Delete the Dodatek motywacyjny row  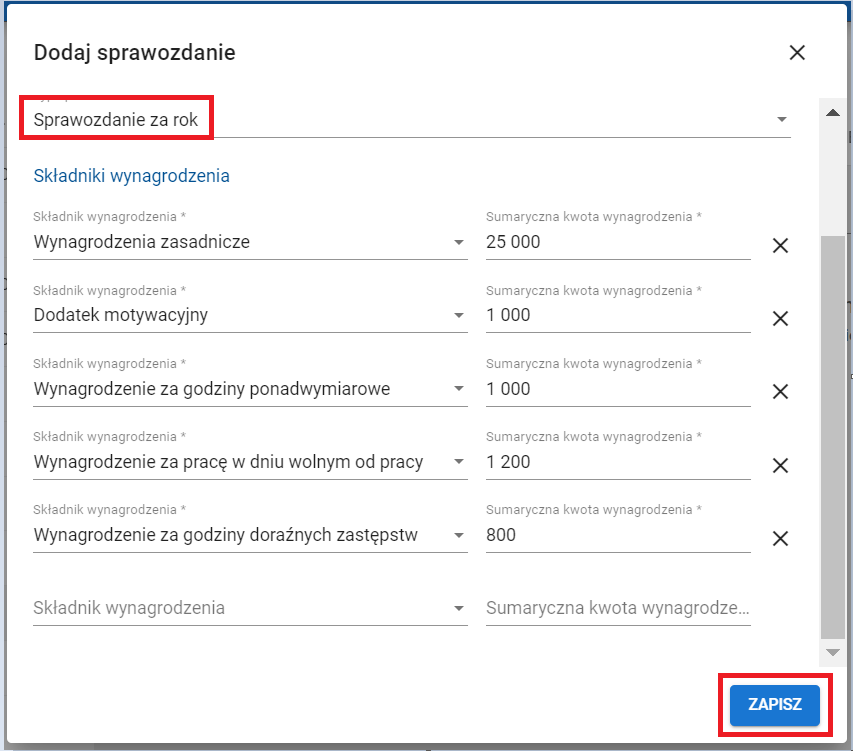pos(781,318)
